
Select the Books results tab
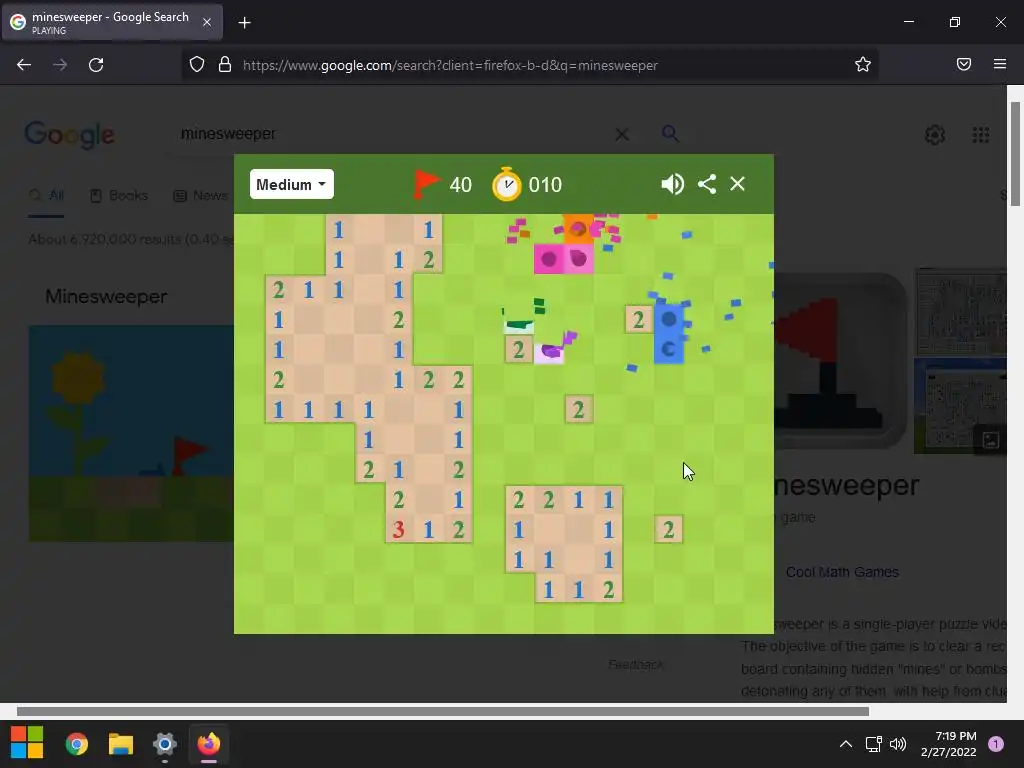pyautogui.click(x=119, y=195)
